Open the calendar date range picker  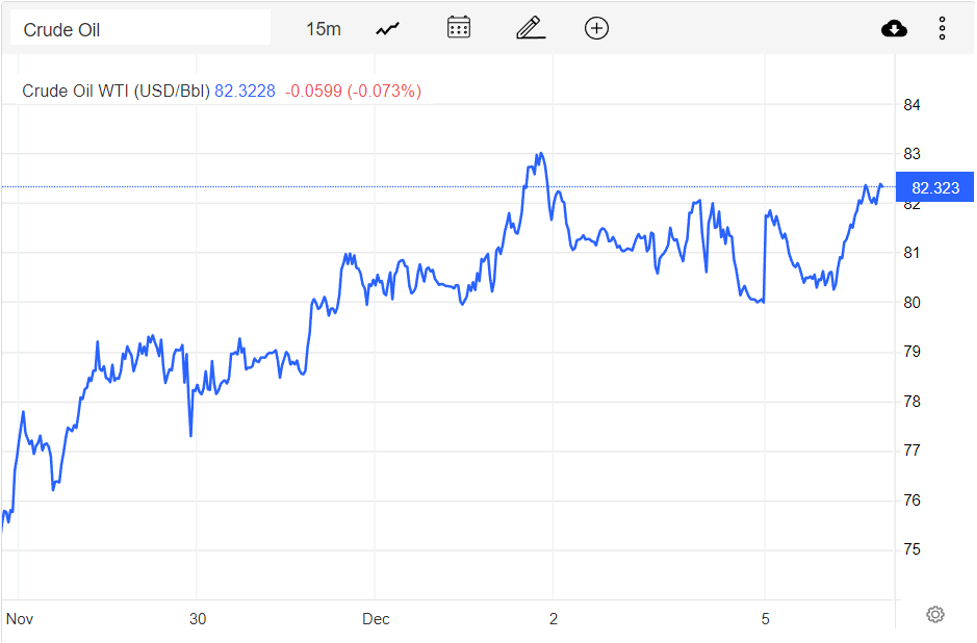coord(459,28)
